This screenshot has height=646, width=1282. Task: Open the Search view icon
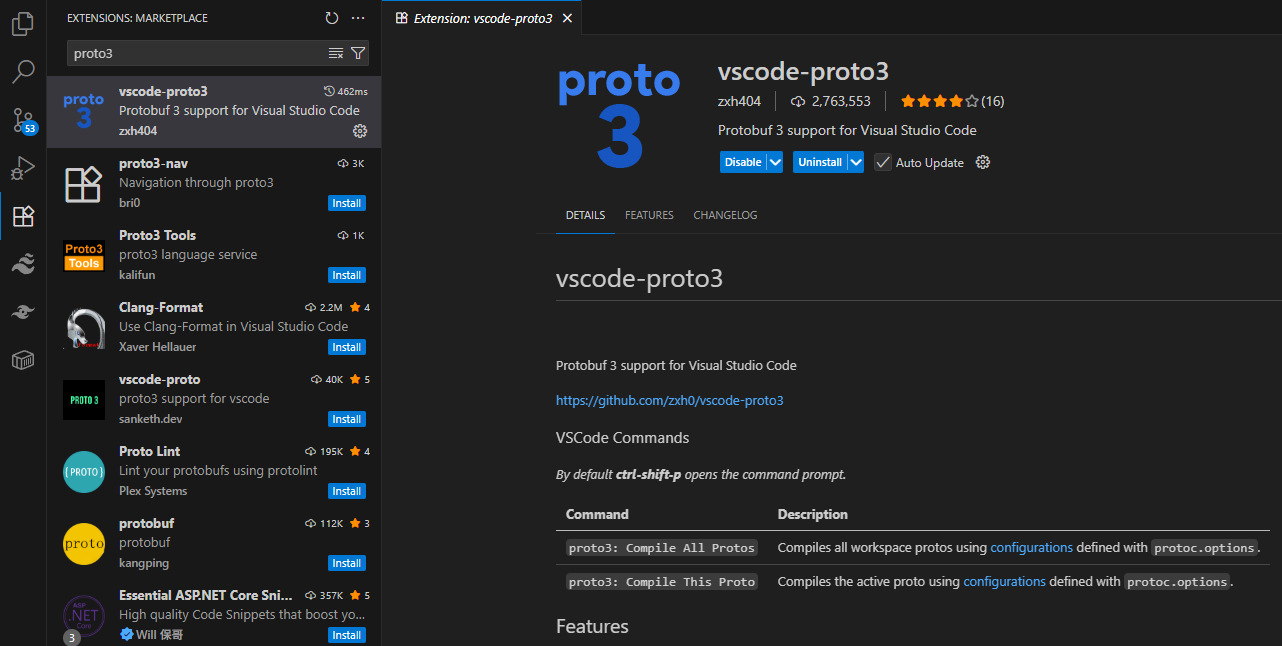23,72
